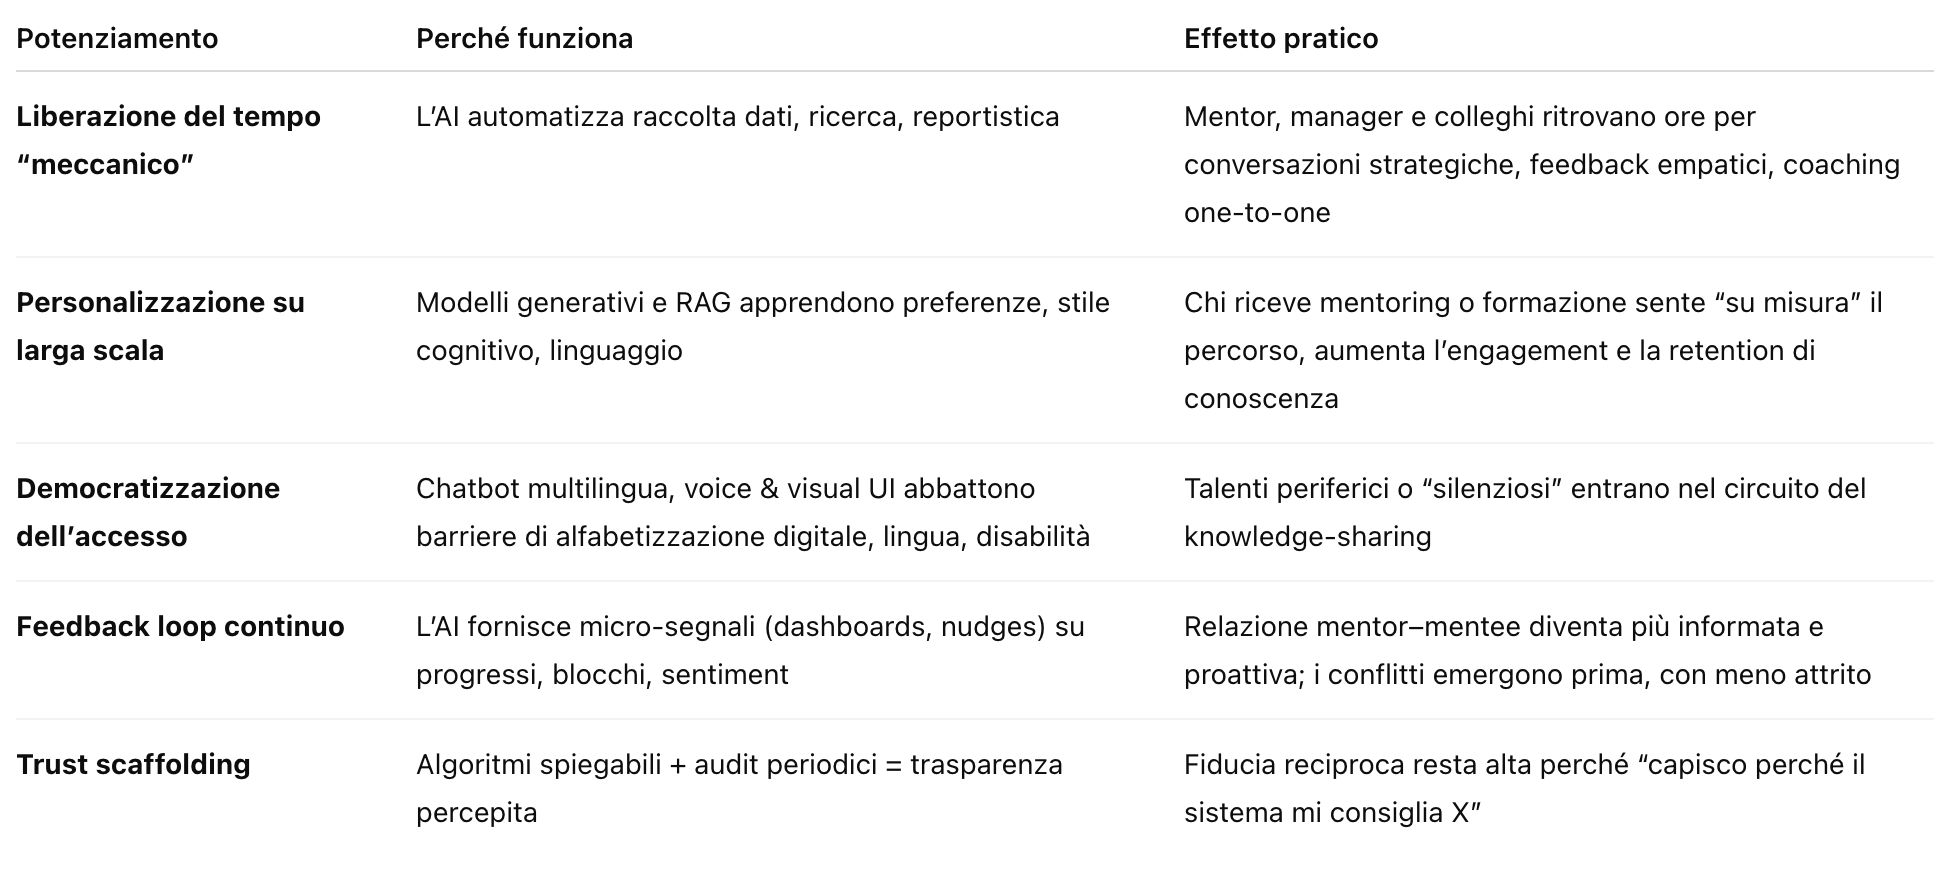This screenshot has width=1934, height=886.
Task: Click the one-to-one coaching phrase
Action: (x=1257, y=212)
